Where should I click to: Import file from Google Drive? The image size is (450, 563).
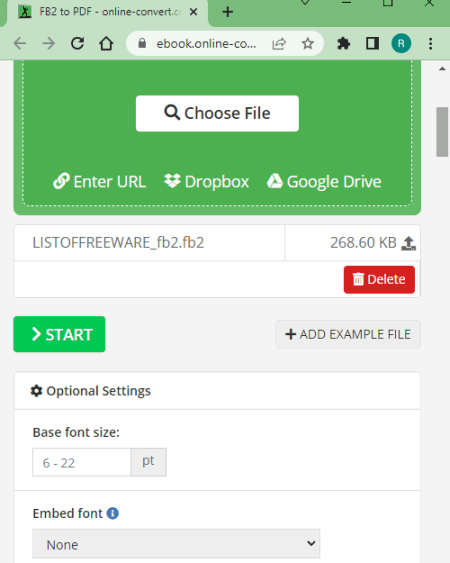pos(324,182)
